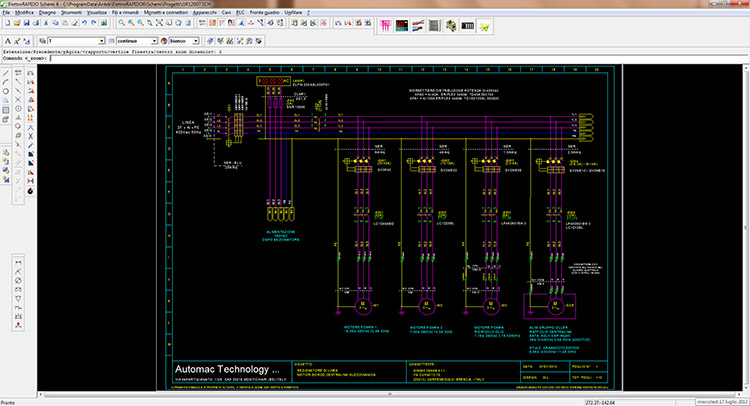750x406 pixels.
Task: Click the pink terminal strip icon
Action: point(386,26)
